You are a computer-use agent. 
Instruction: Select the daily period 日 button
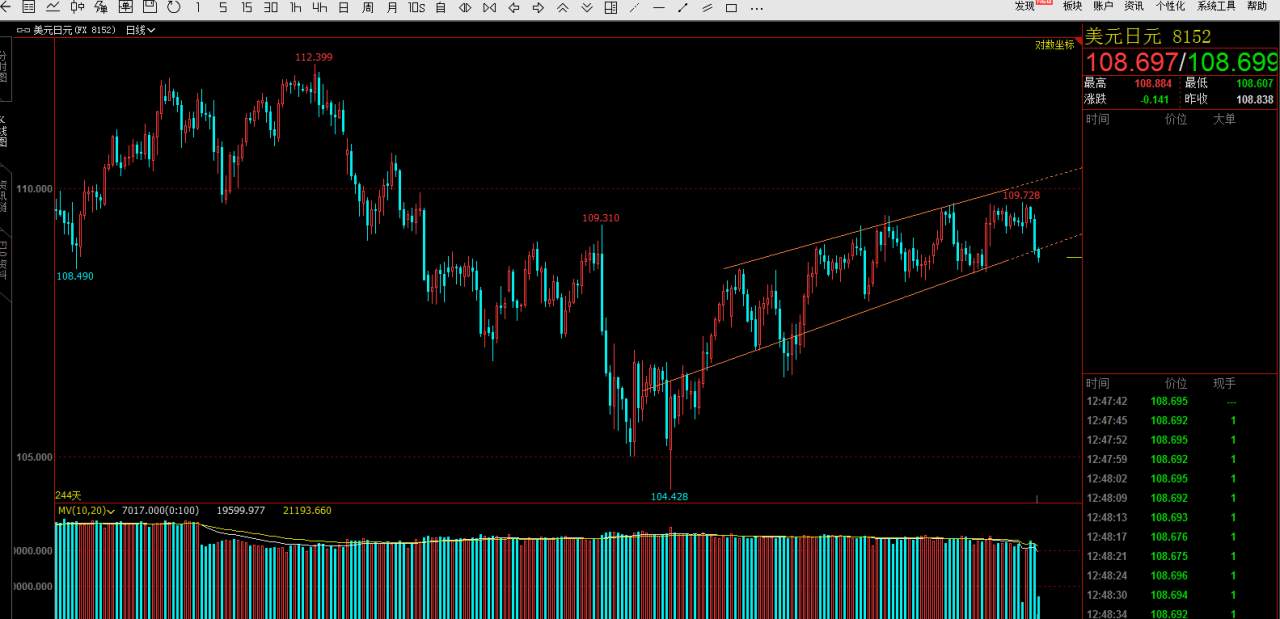pyautogui.click(x=343, y=7)
